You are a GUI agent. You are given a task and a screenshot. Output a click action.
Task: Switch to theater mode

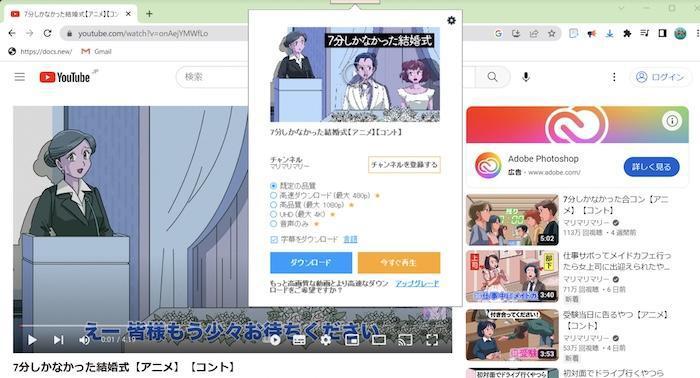379,340
